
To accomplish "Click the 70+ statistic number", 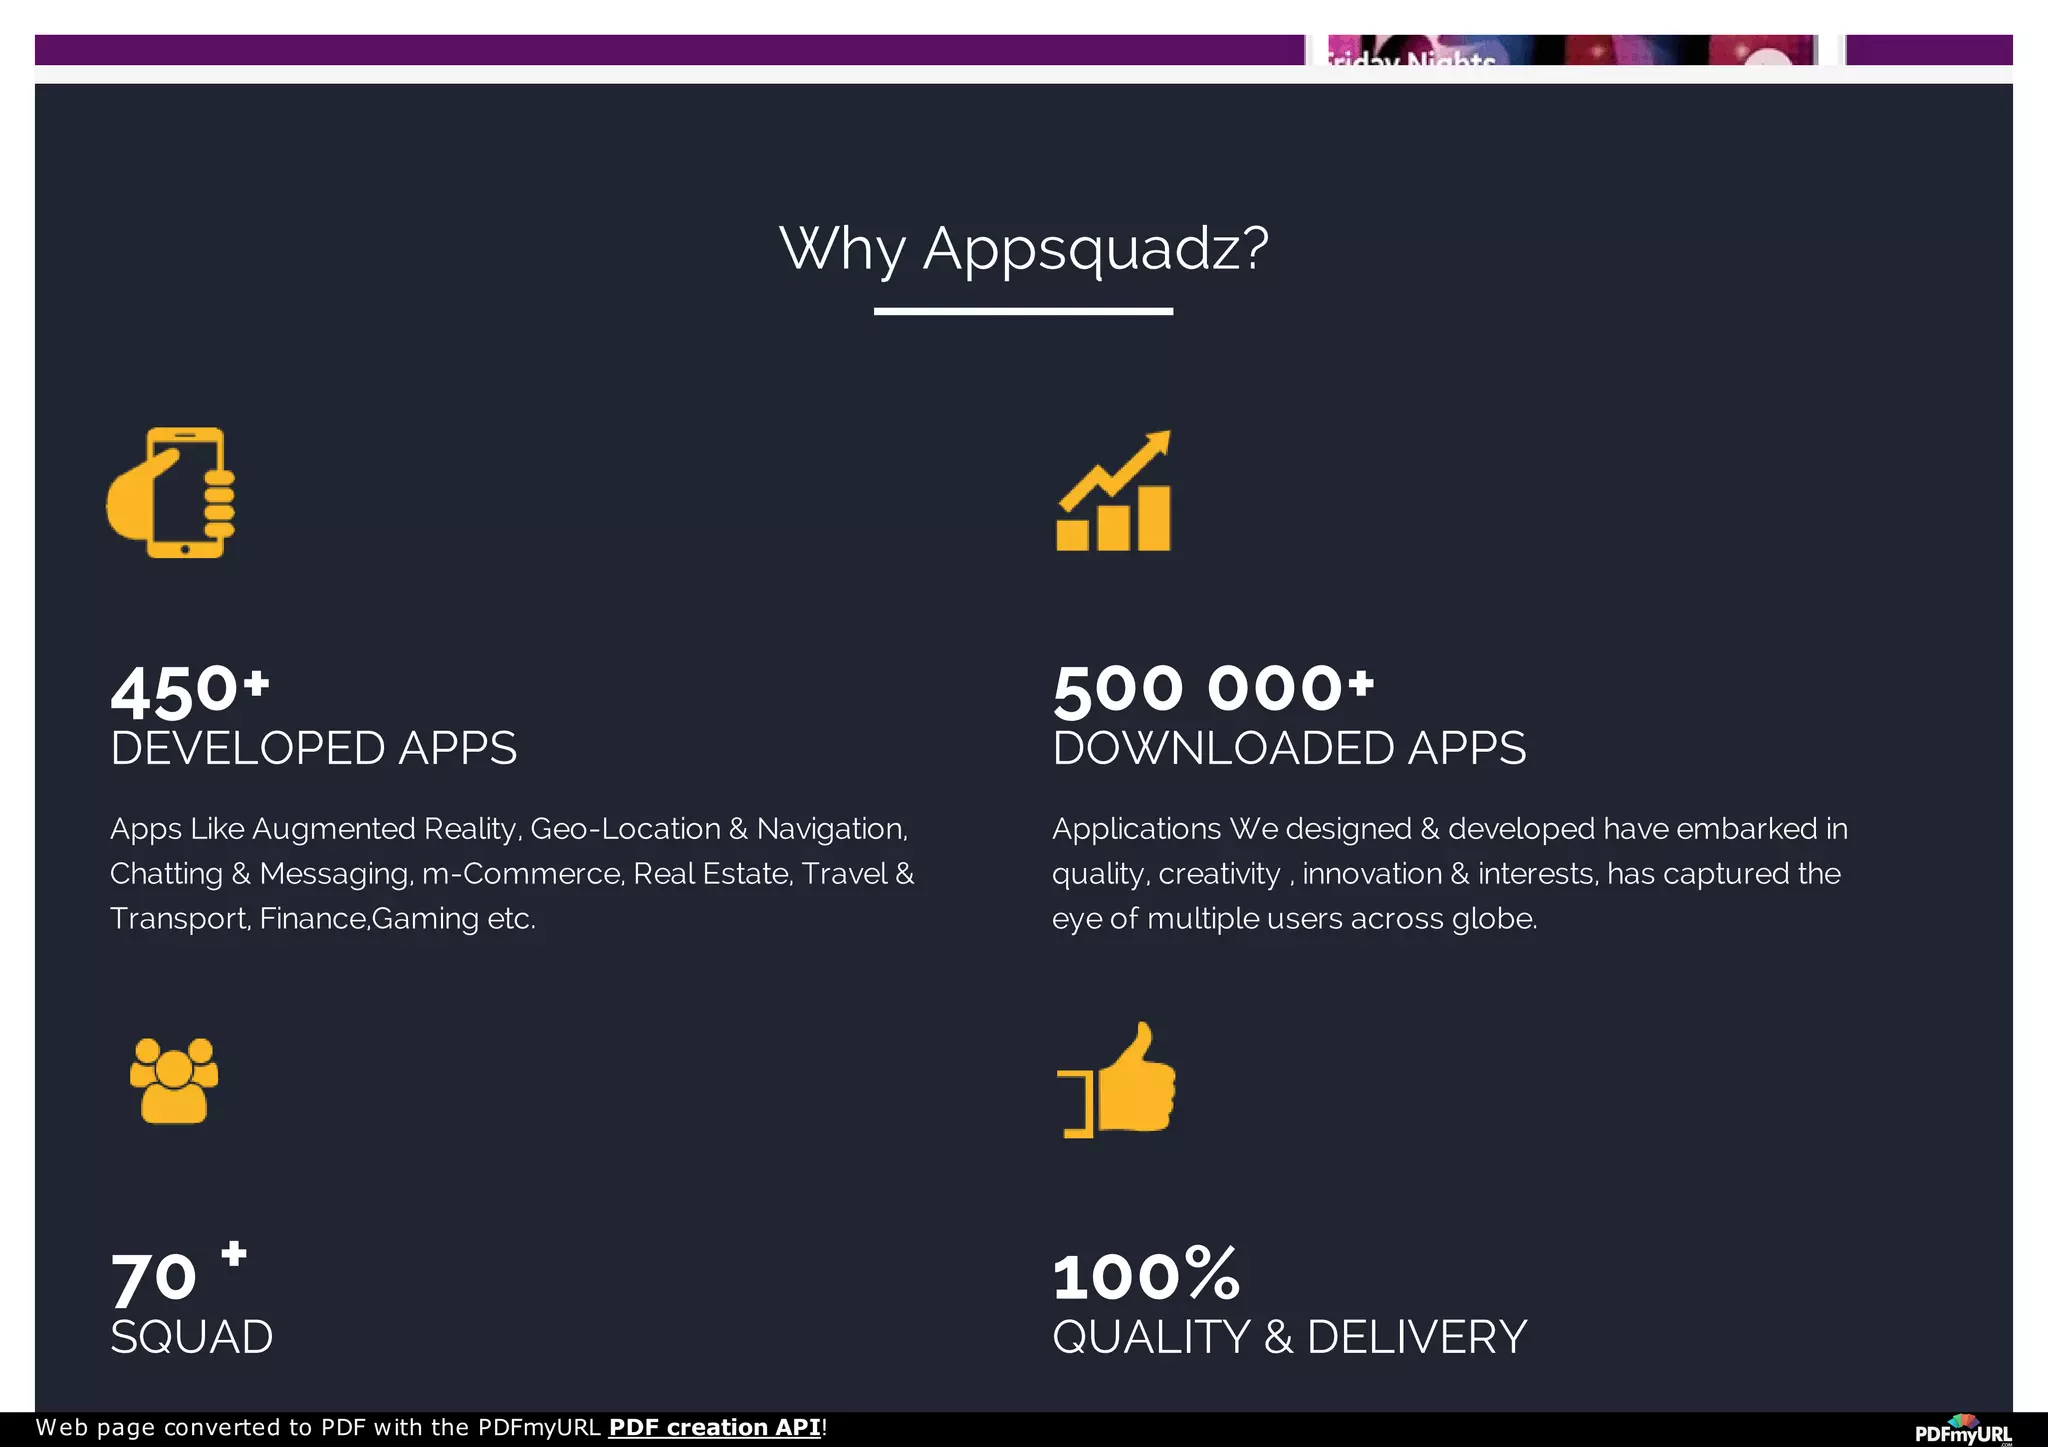I will point(179,1273).
